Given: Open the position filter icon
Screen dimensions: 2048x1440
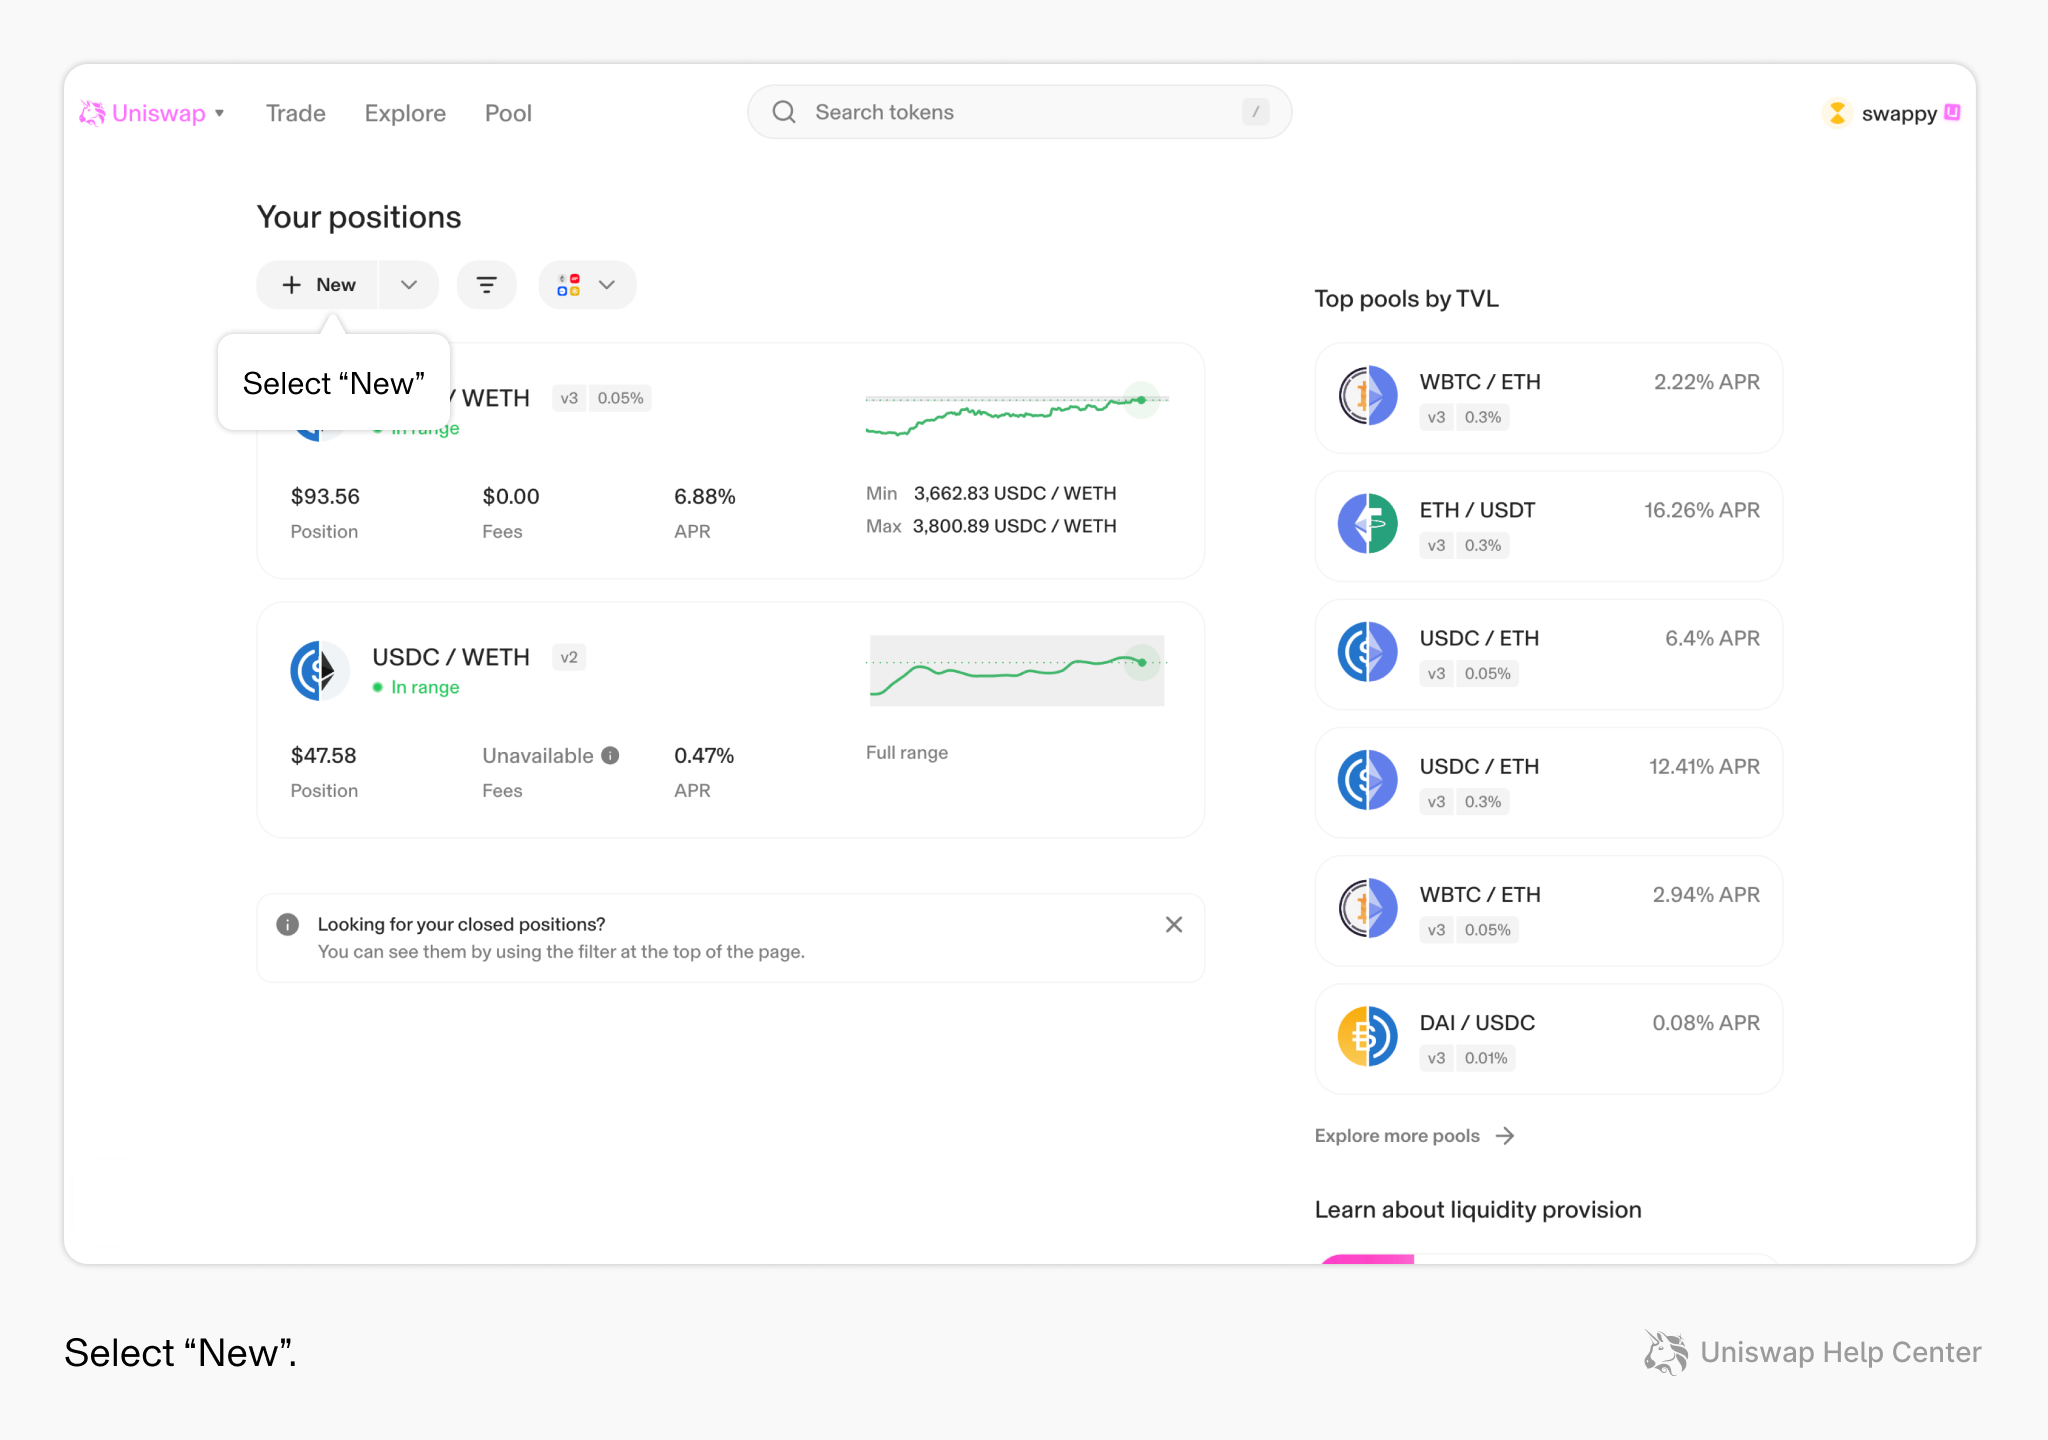Looking at the screenshot, I should 486,285.
